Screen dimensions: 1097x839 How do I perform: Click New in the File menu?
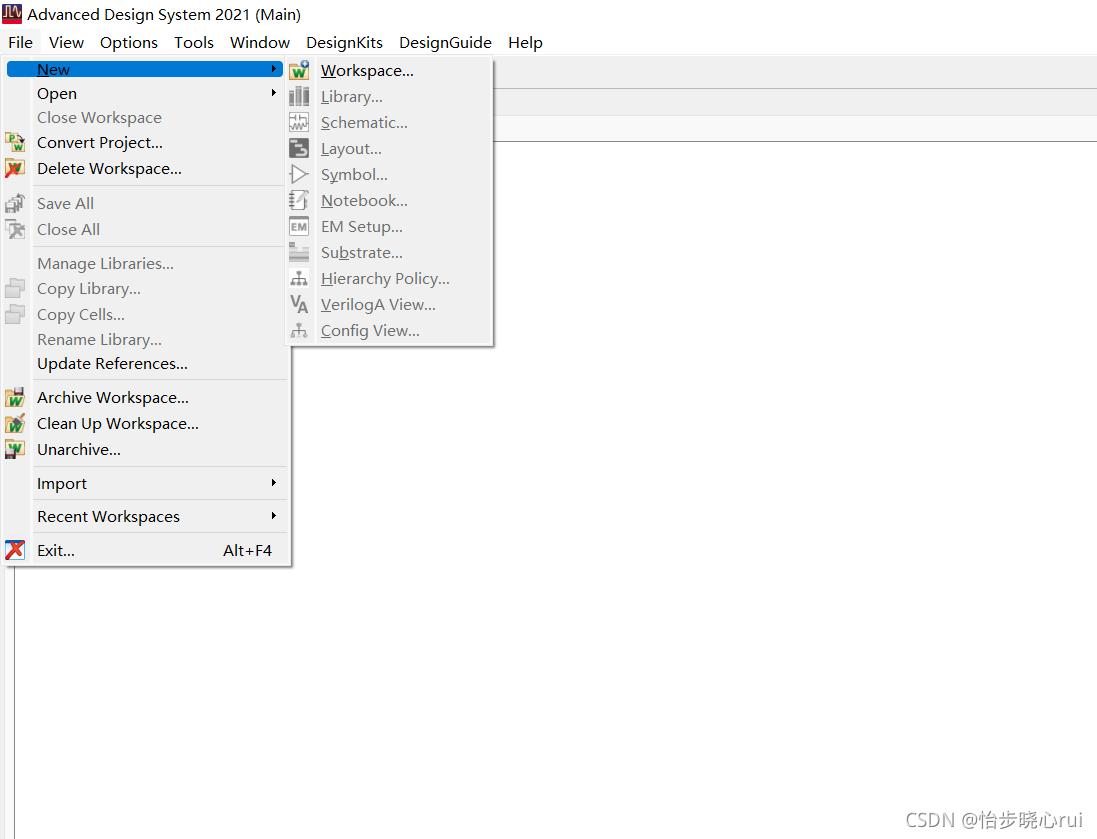(145, 69)
